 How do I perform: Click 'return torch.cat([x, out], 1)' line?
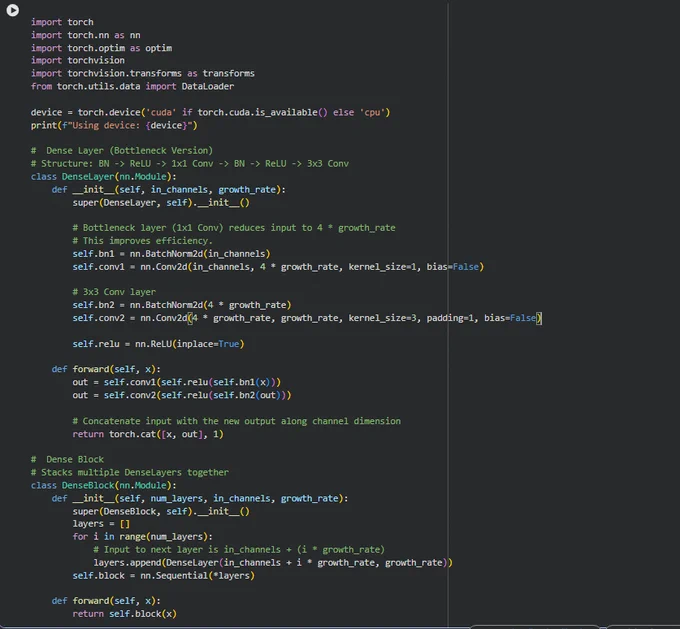[148, 434]
